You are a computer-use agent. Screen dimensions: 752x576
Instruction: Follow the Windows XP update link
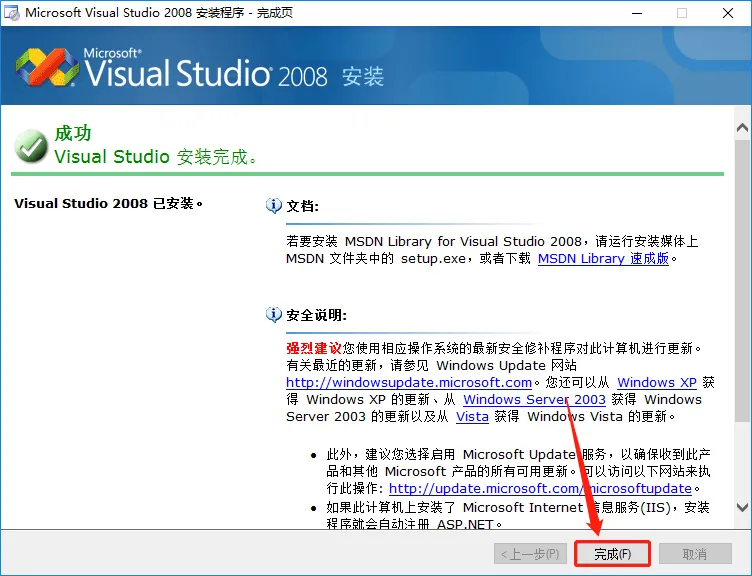(x=657, y=382)
